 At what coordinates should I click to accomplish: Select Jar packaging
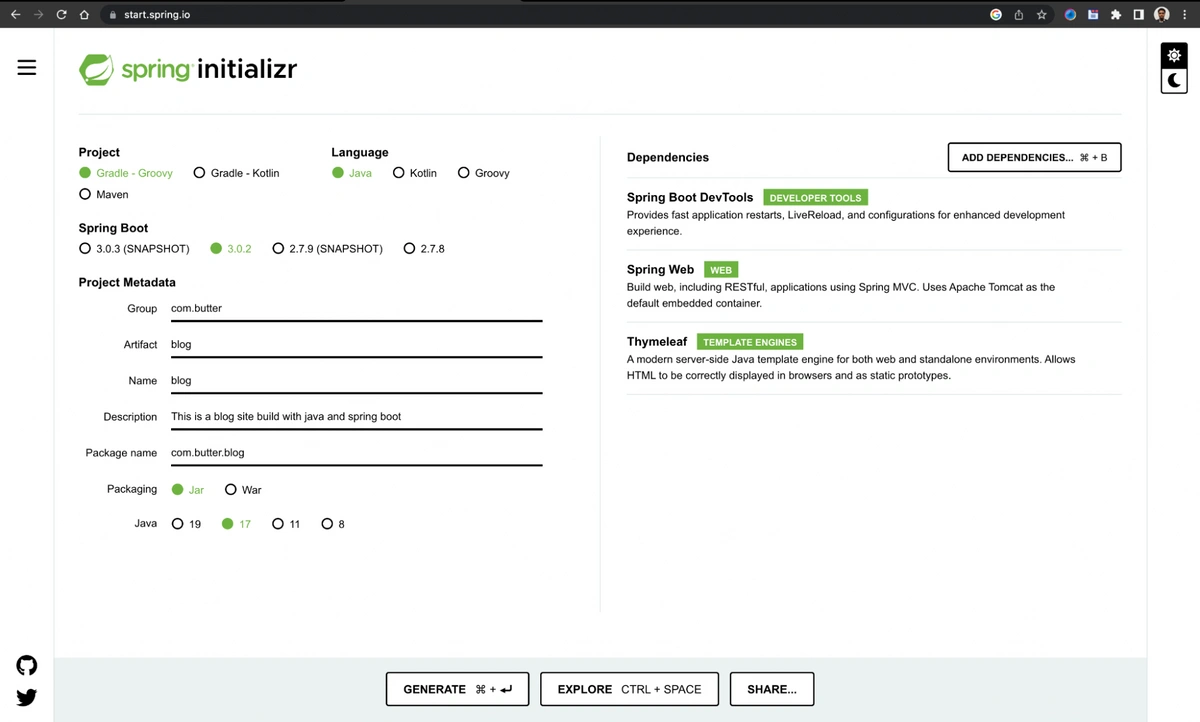188,490
